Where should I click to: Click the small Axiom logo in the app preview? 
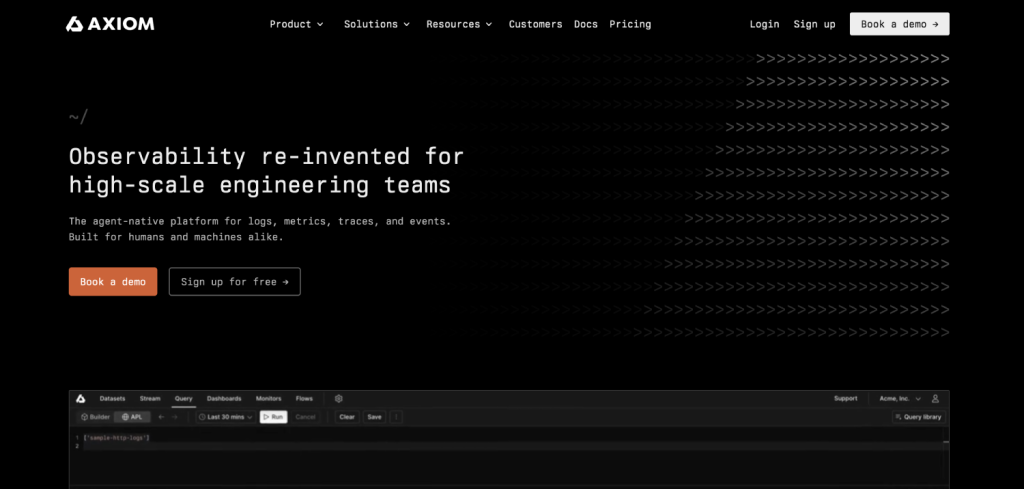point(81,398)
